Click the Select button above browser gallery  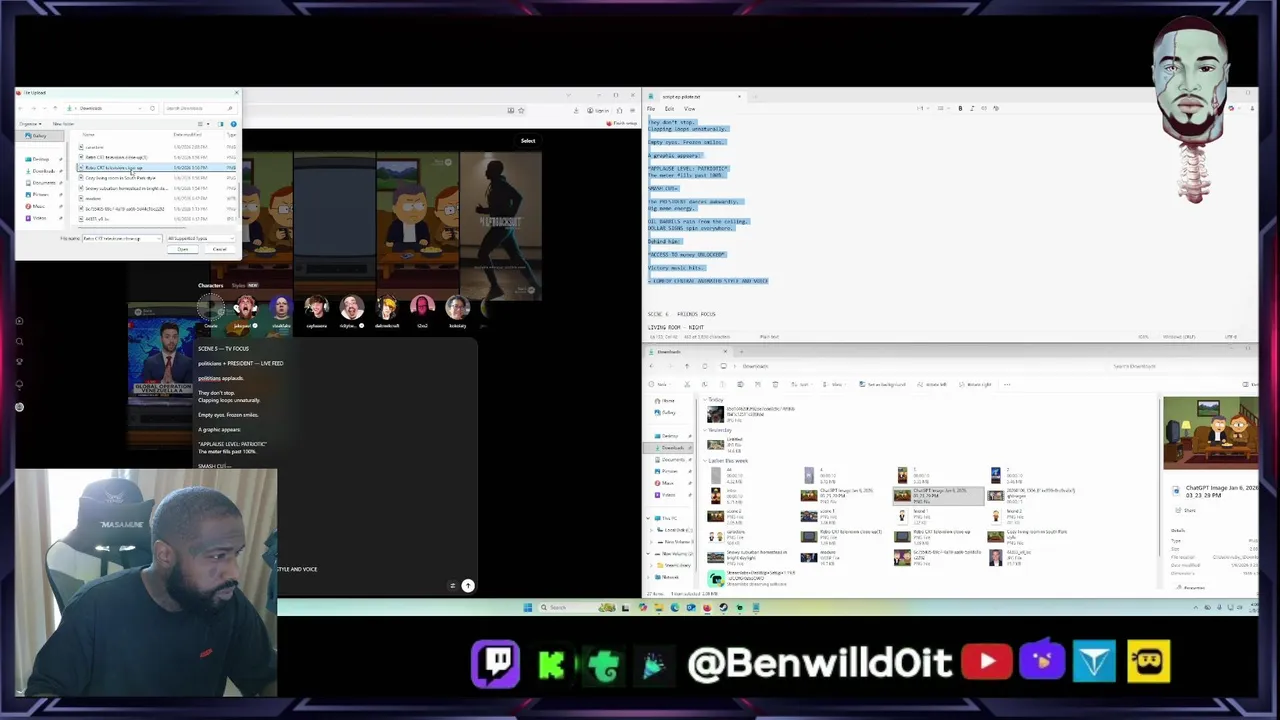click(x=528, y=141)
